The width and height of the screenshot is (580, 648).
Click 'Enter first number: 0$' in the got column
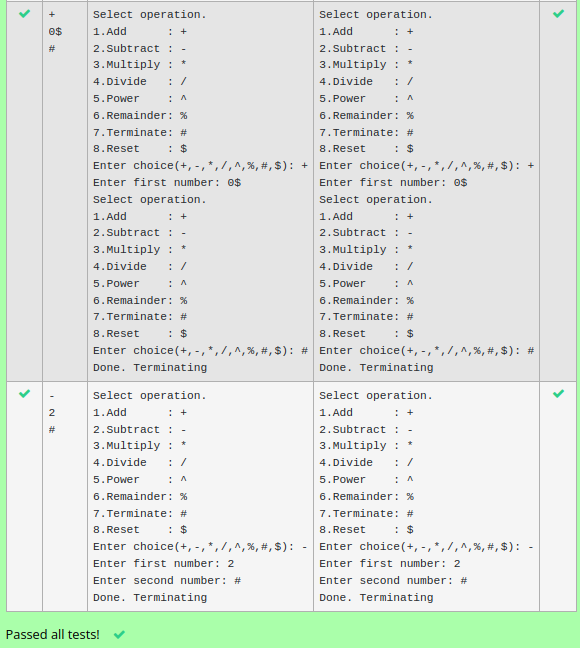pyautogui.click(x=393, y=183)
